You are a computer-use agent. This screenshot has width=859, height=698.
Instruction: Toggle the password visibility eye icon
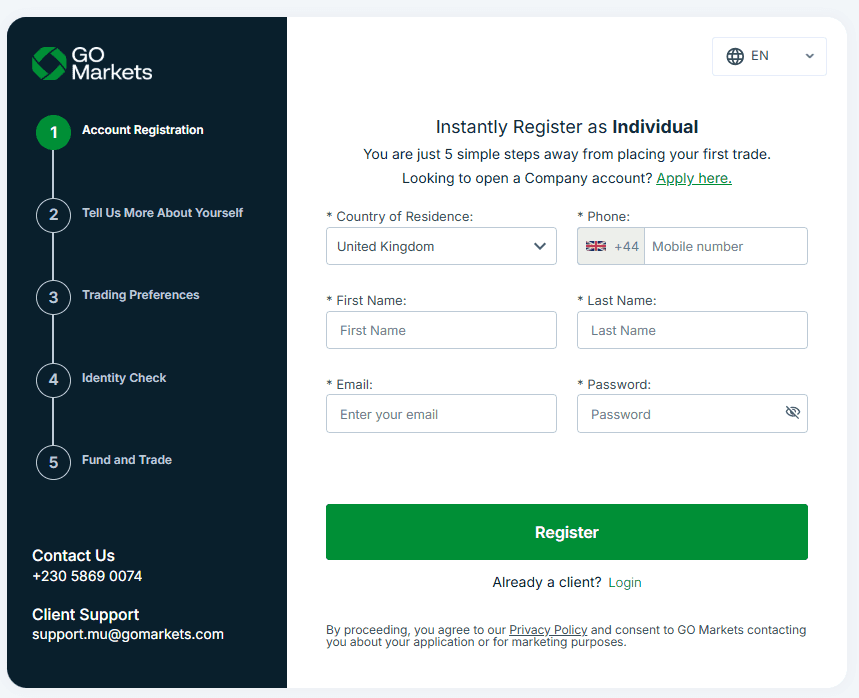[x=793, y=412]
